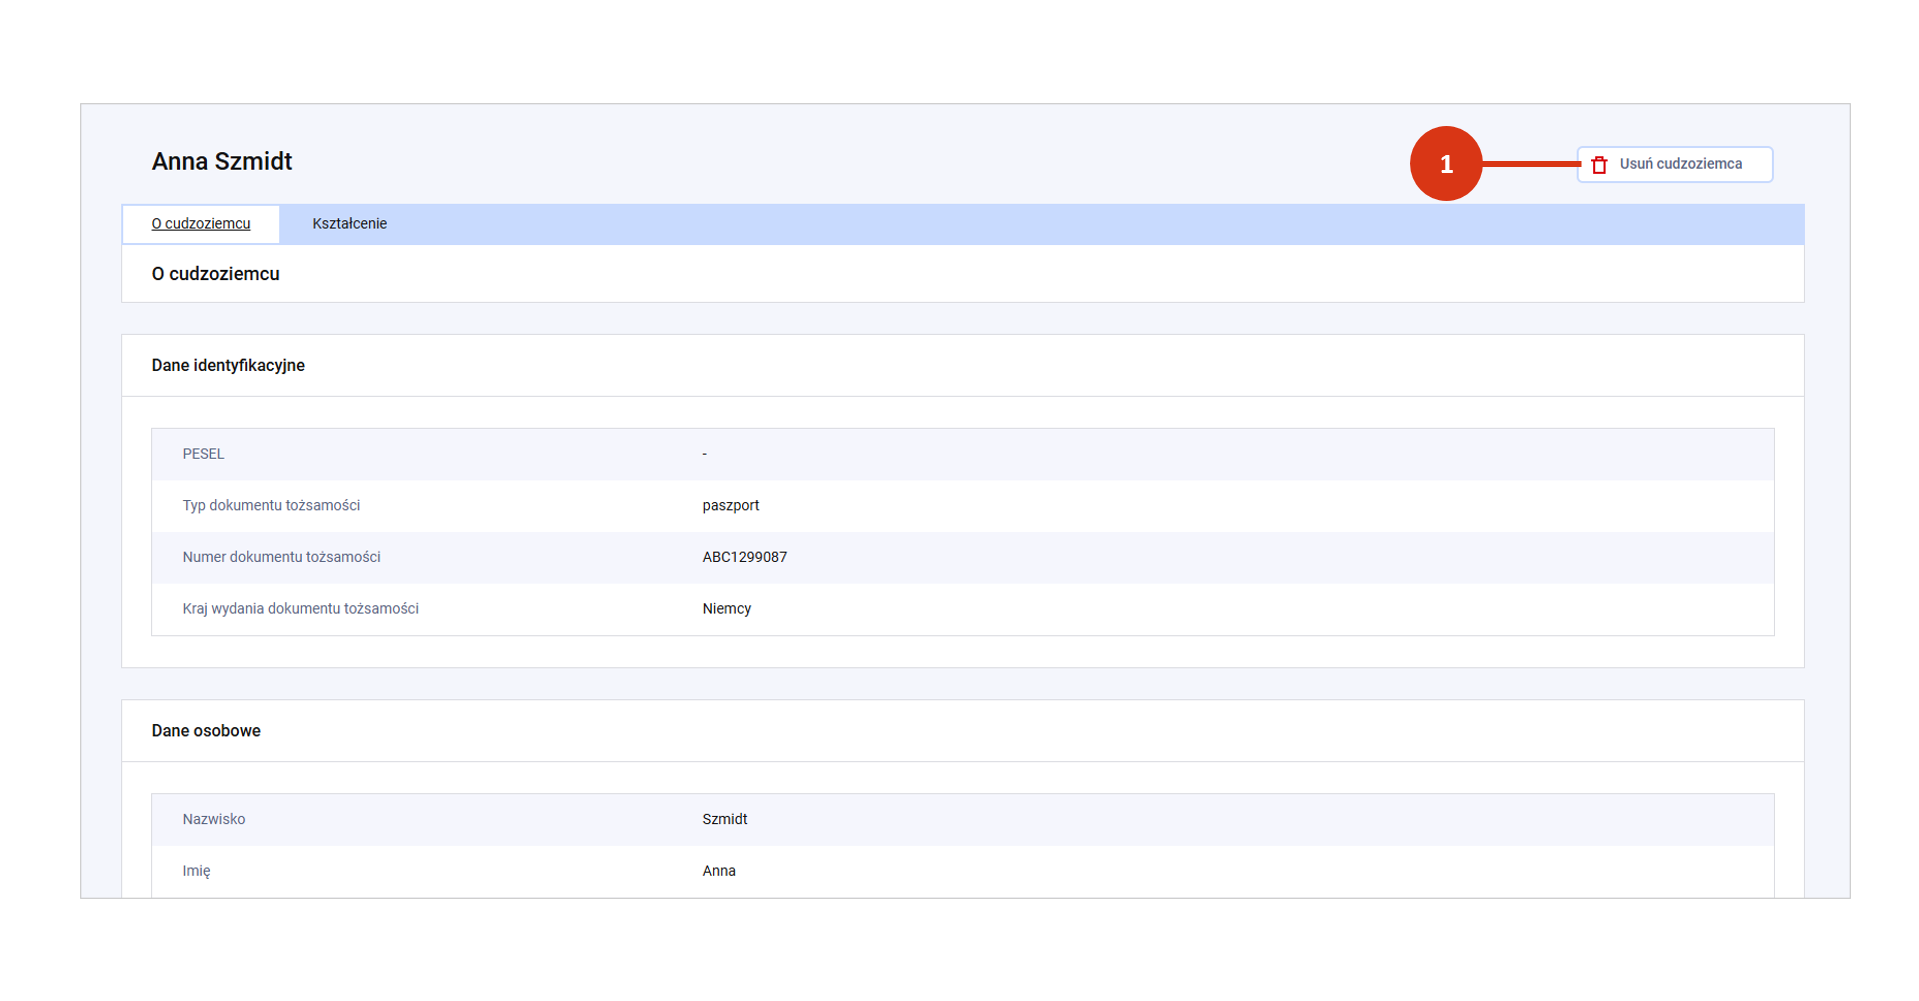Select document number ABC1299087

[x=744, y=557]
